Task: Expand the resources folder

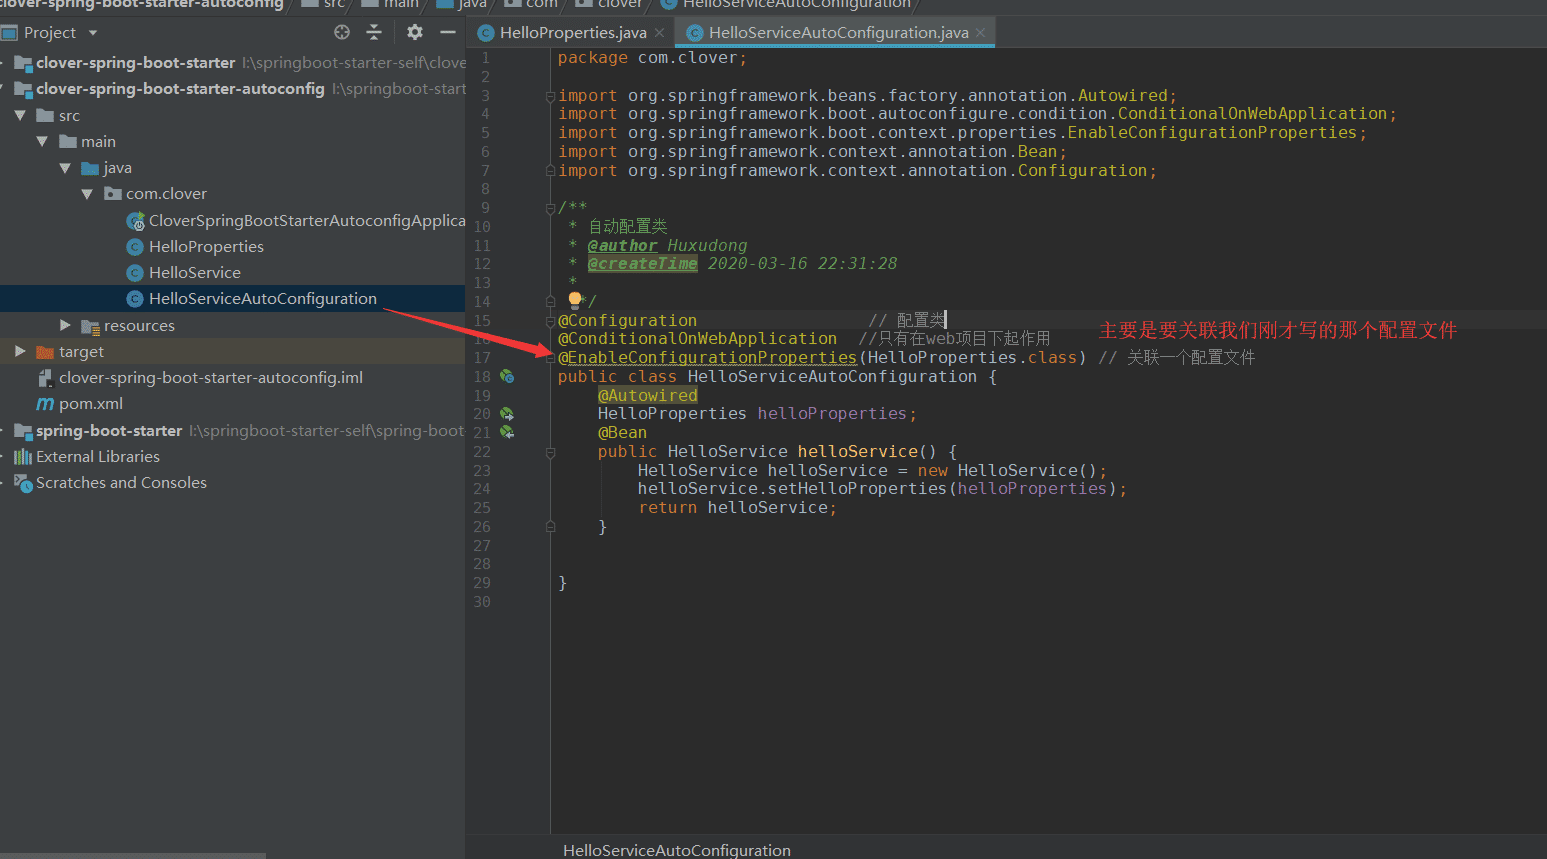Action: [x=65, y=326]
